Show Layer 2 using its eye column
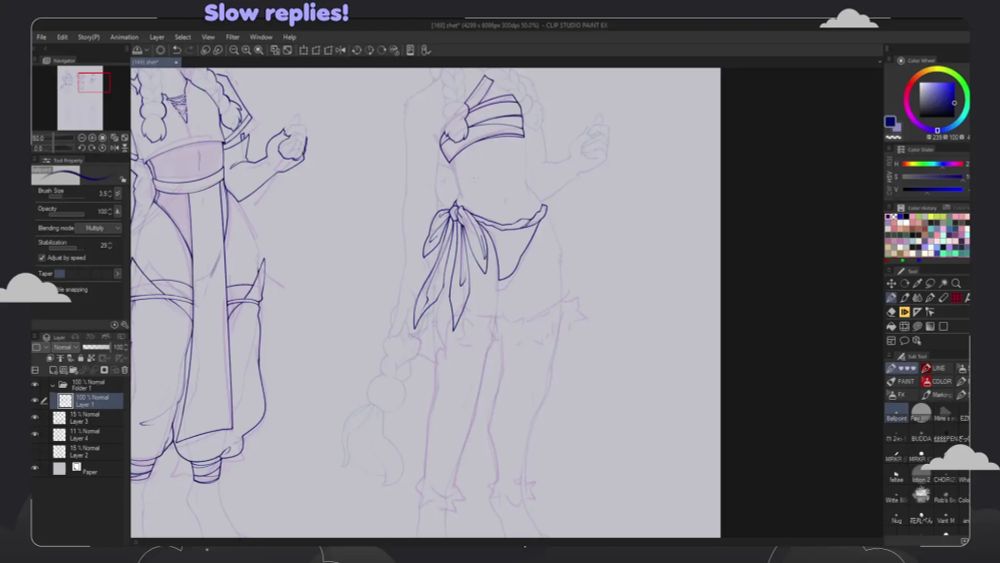The width and height of the screenshot is (1000, 563). [x=35, y=451]
